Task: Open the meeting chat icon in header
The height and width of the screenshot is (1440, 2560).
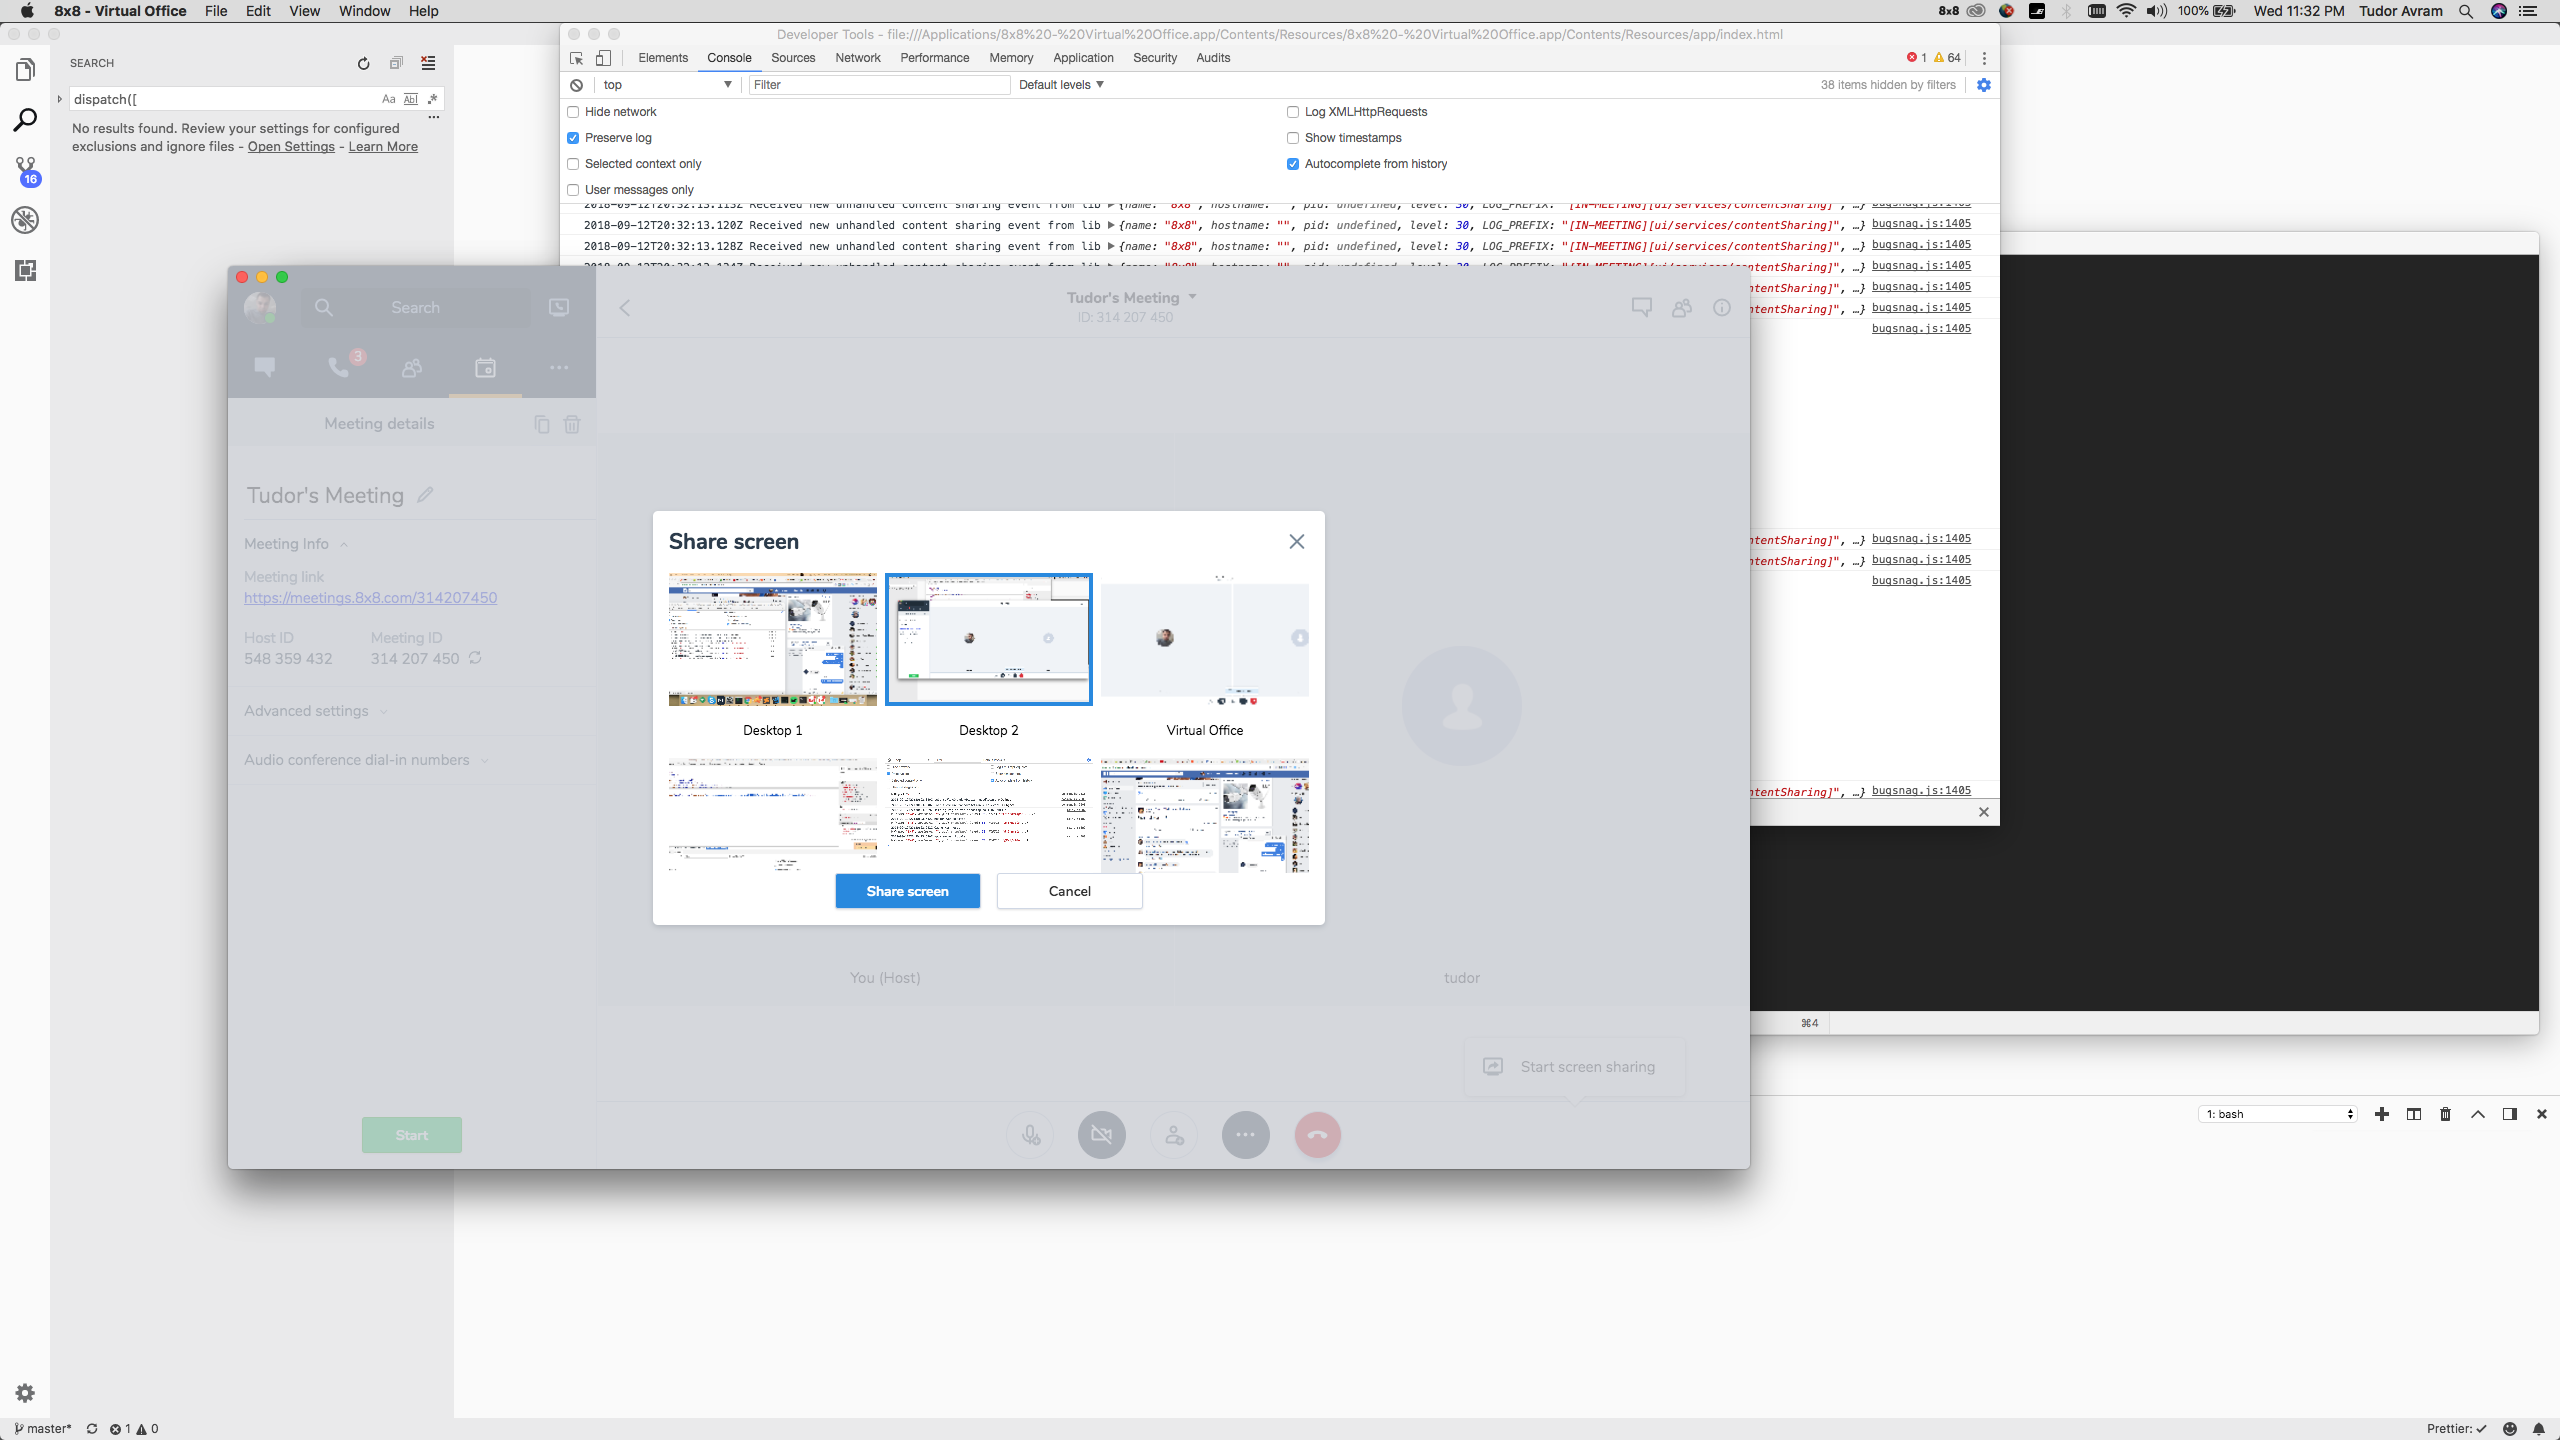Action: (x=1641, y=307)
